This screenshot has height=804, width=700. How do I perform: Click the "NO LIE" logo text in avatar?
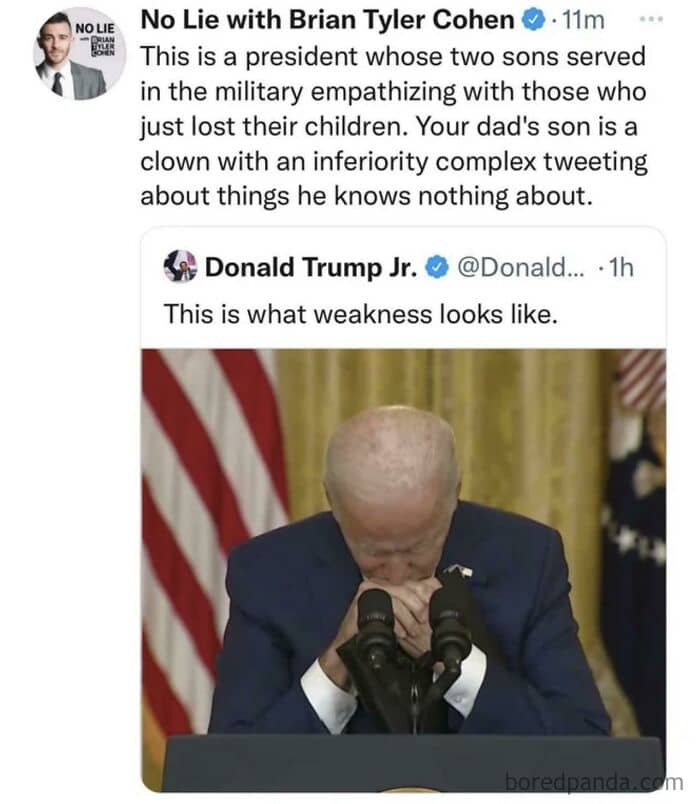95,28
